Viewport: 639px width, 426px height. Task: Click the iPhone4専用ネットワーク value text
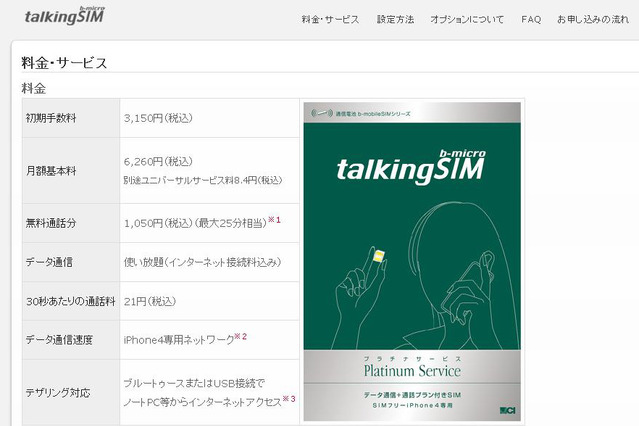click(179, 340)
